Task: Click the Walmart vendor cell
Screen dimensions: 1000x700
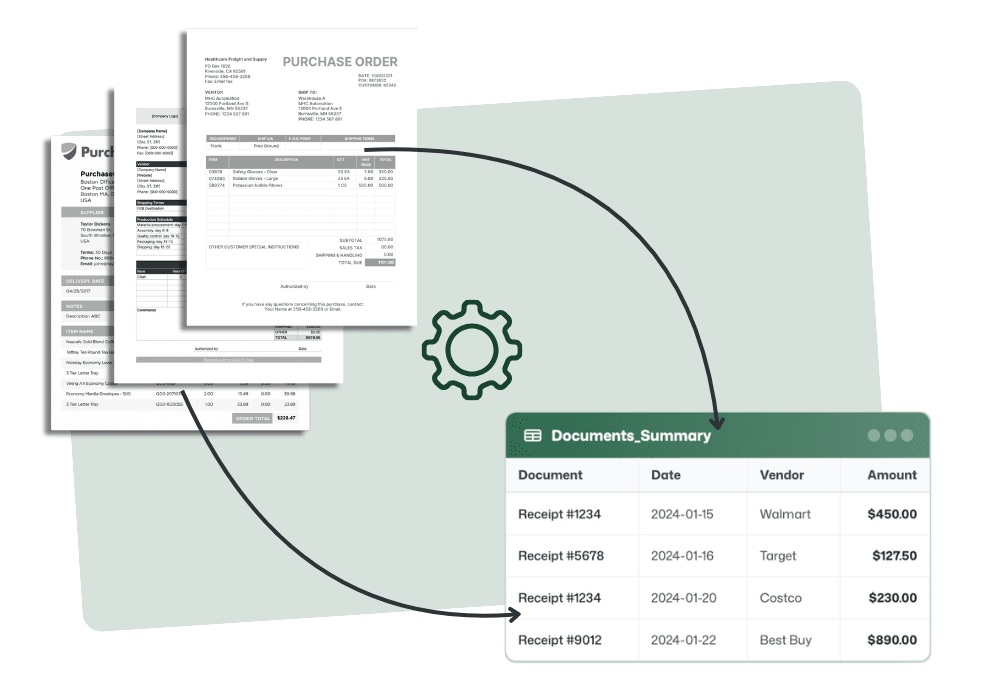Action: pyautogui.click(x=785, y=514)
